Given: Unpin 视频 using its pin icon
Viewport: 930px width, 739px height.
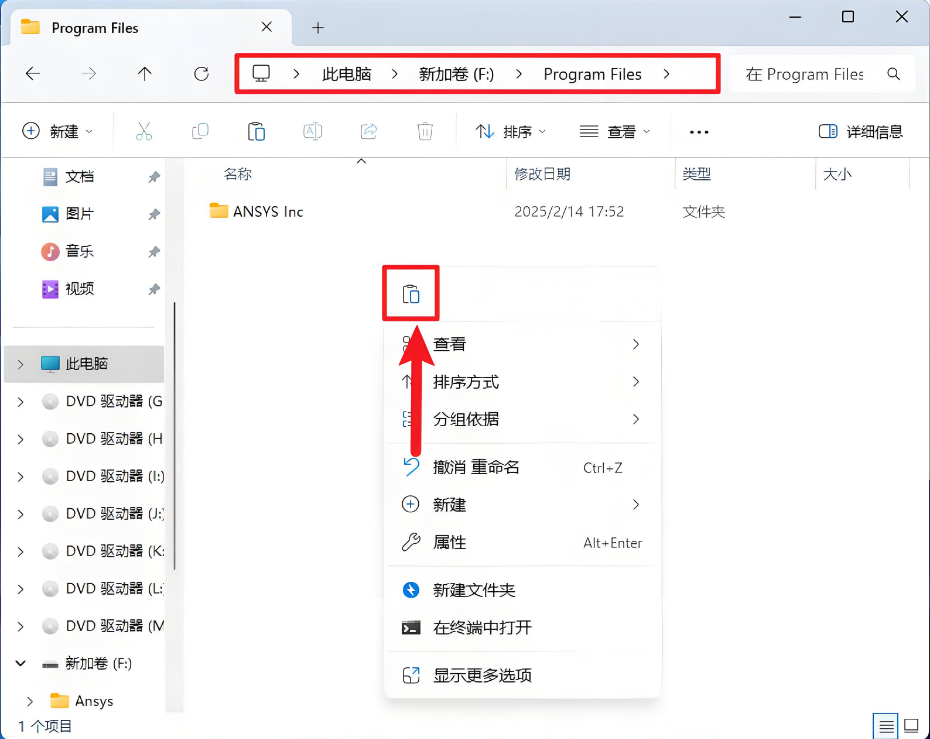Looking at the screenshot, I should (154, 289).
